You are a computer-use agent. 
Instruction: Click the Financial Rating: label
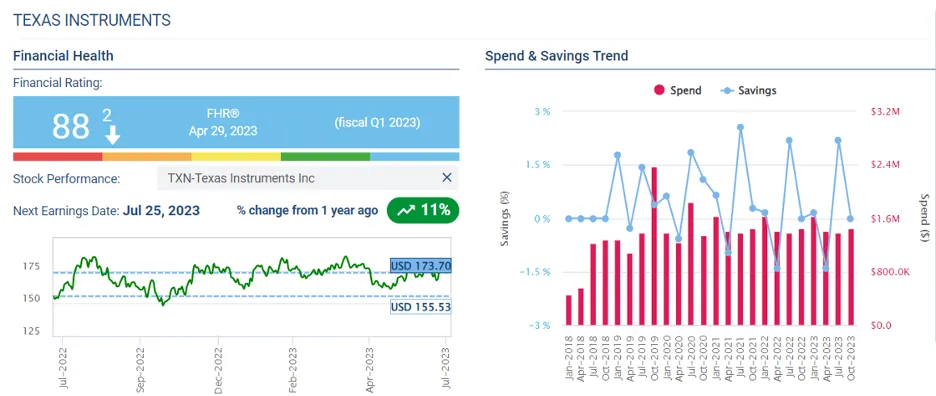[58, 83]
